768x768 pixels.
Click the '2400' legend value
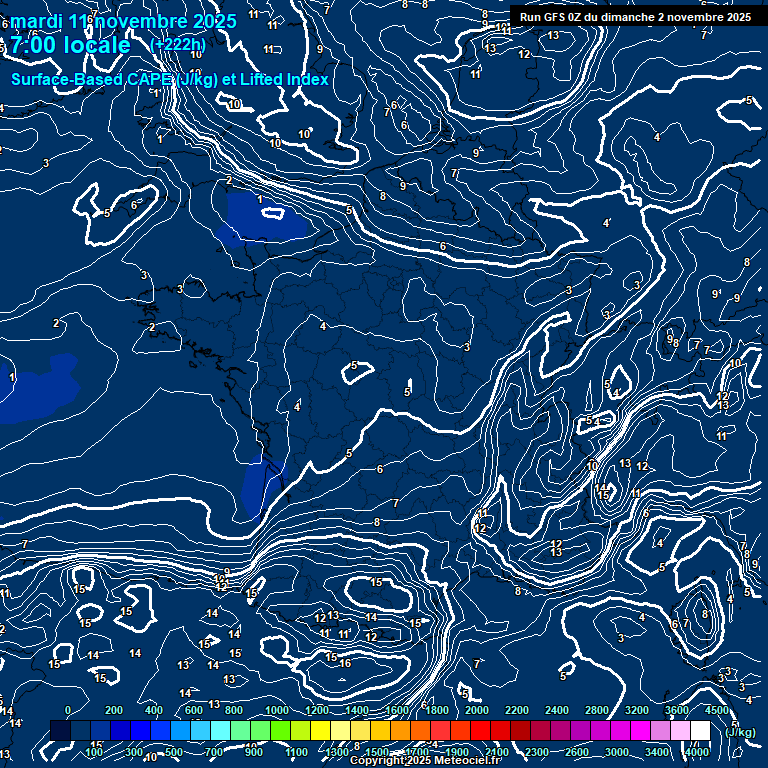[557, 710]
